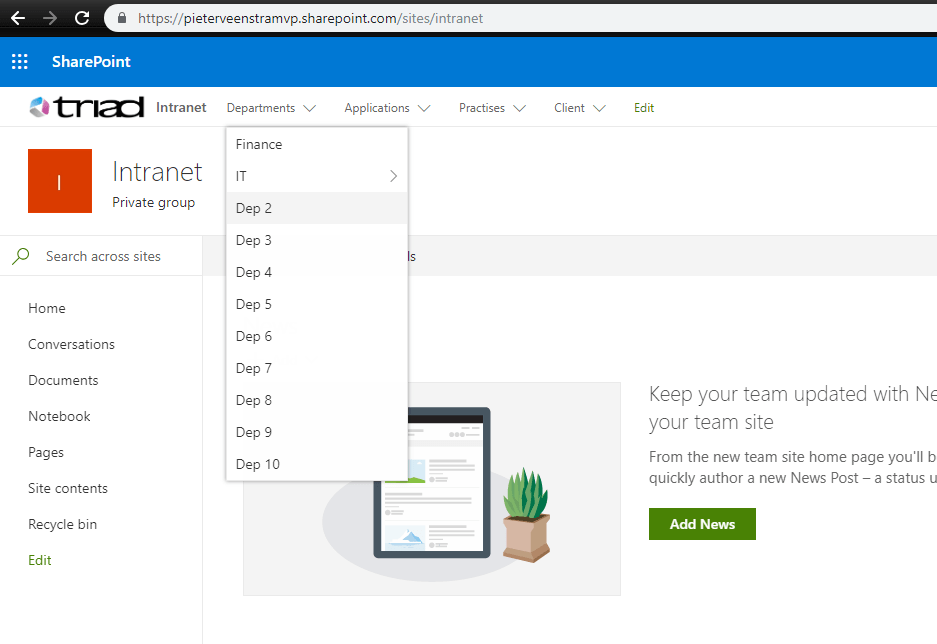Select Dep 10 in the dropdown
Image resolution: width=937 pixels, height=644 pixels.
pyautogui.click(x=317, y=464)
